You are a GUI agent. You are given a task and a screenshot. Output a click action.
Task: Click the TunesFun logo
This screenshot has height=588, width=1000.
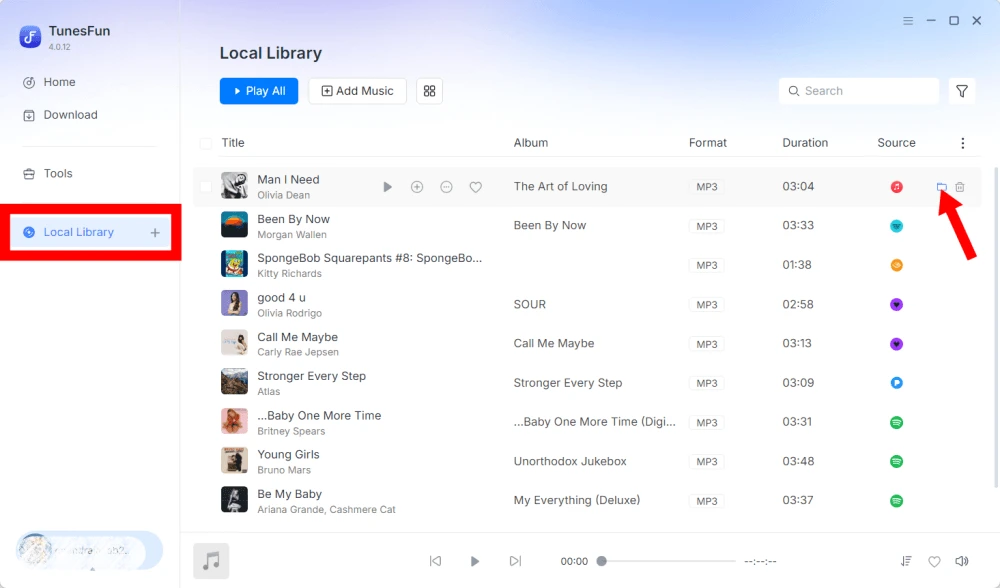coord(30,37)
